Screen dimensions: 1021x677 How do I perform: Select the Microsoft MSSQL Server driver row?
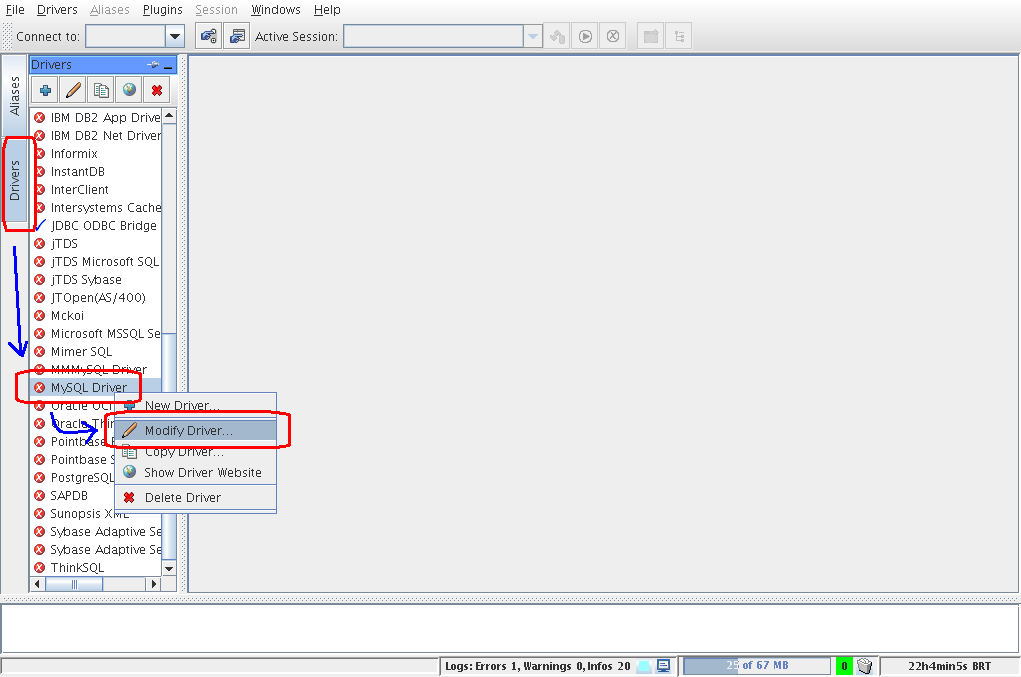tap(96, 333)
